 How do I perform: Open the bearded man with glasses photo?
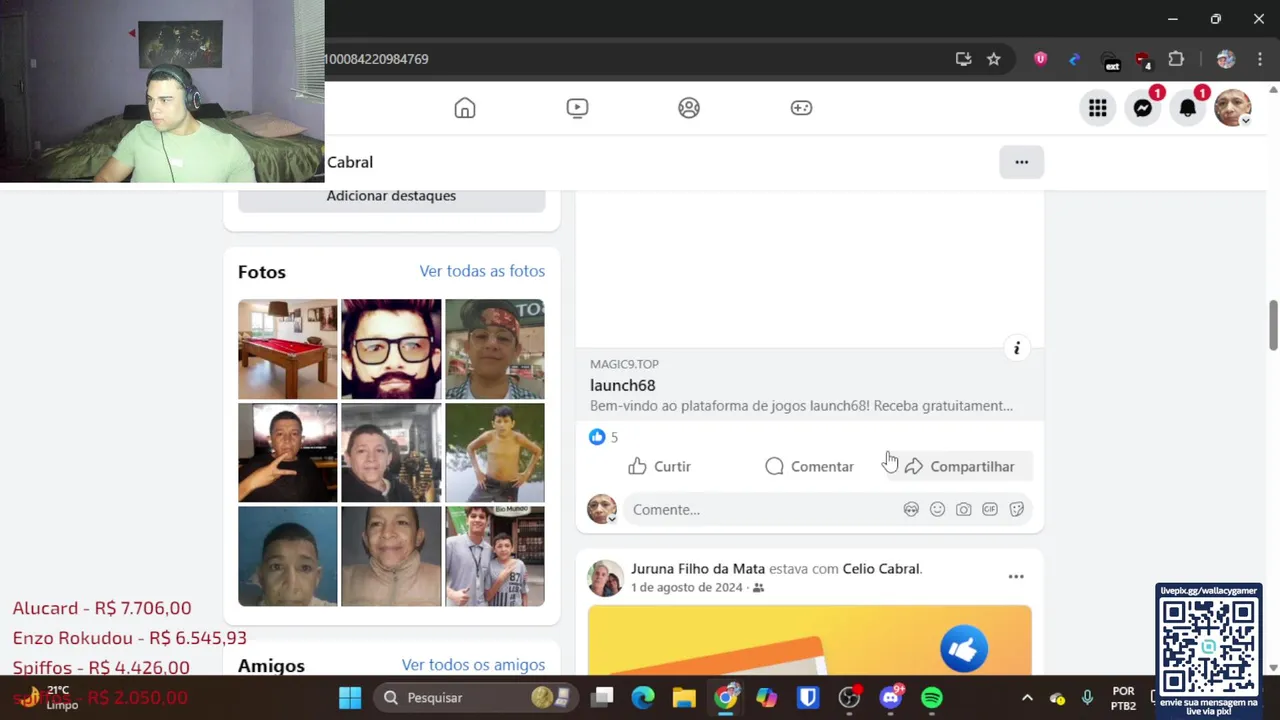[x=391, y=349]
